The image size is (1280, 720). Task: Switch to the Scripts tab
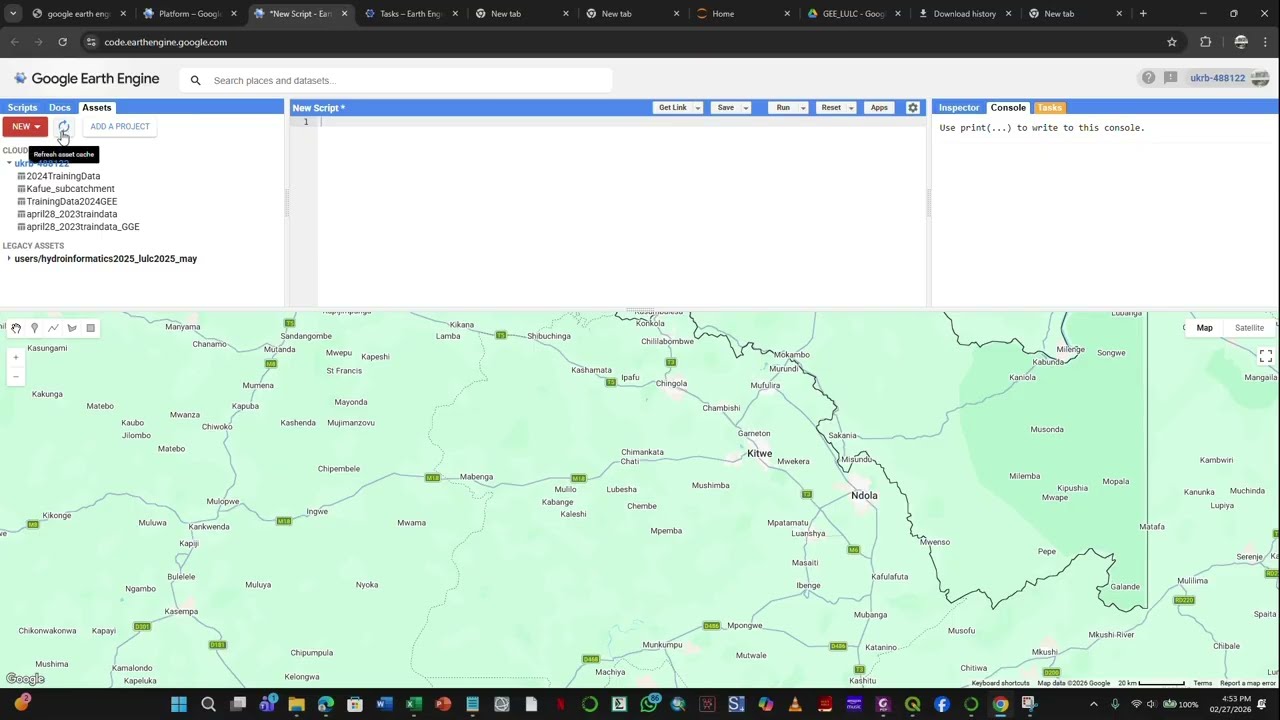pos(22,108)
